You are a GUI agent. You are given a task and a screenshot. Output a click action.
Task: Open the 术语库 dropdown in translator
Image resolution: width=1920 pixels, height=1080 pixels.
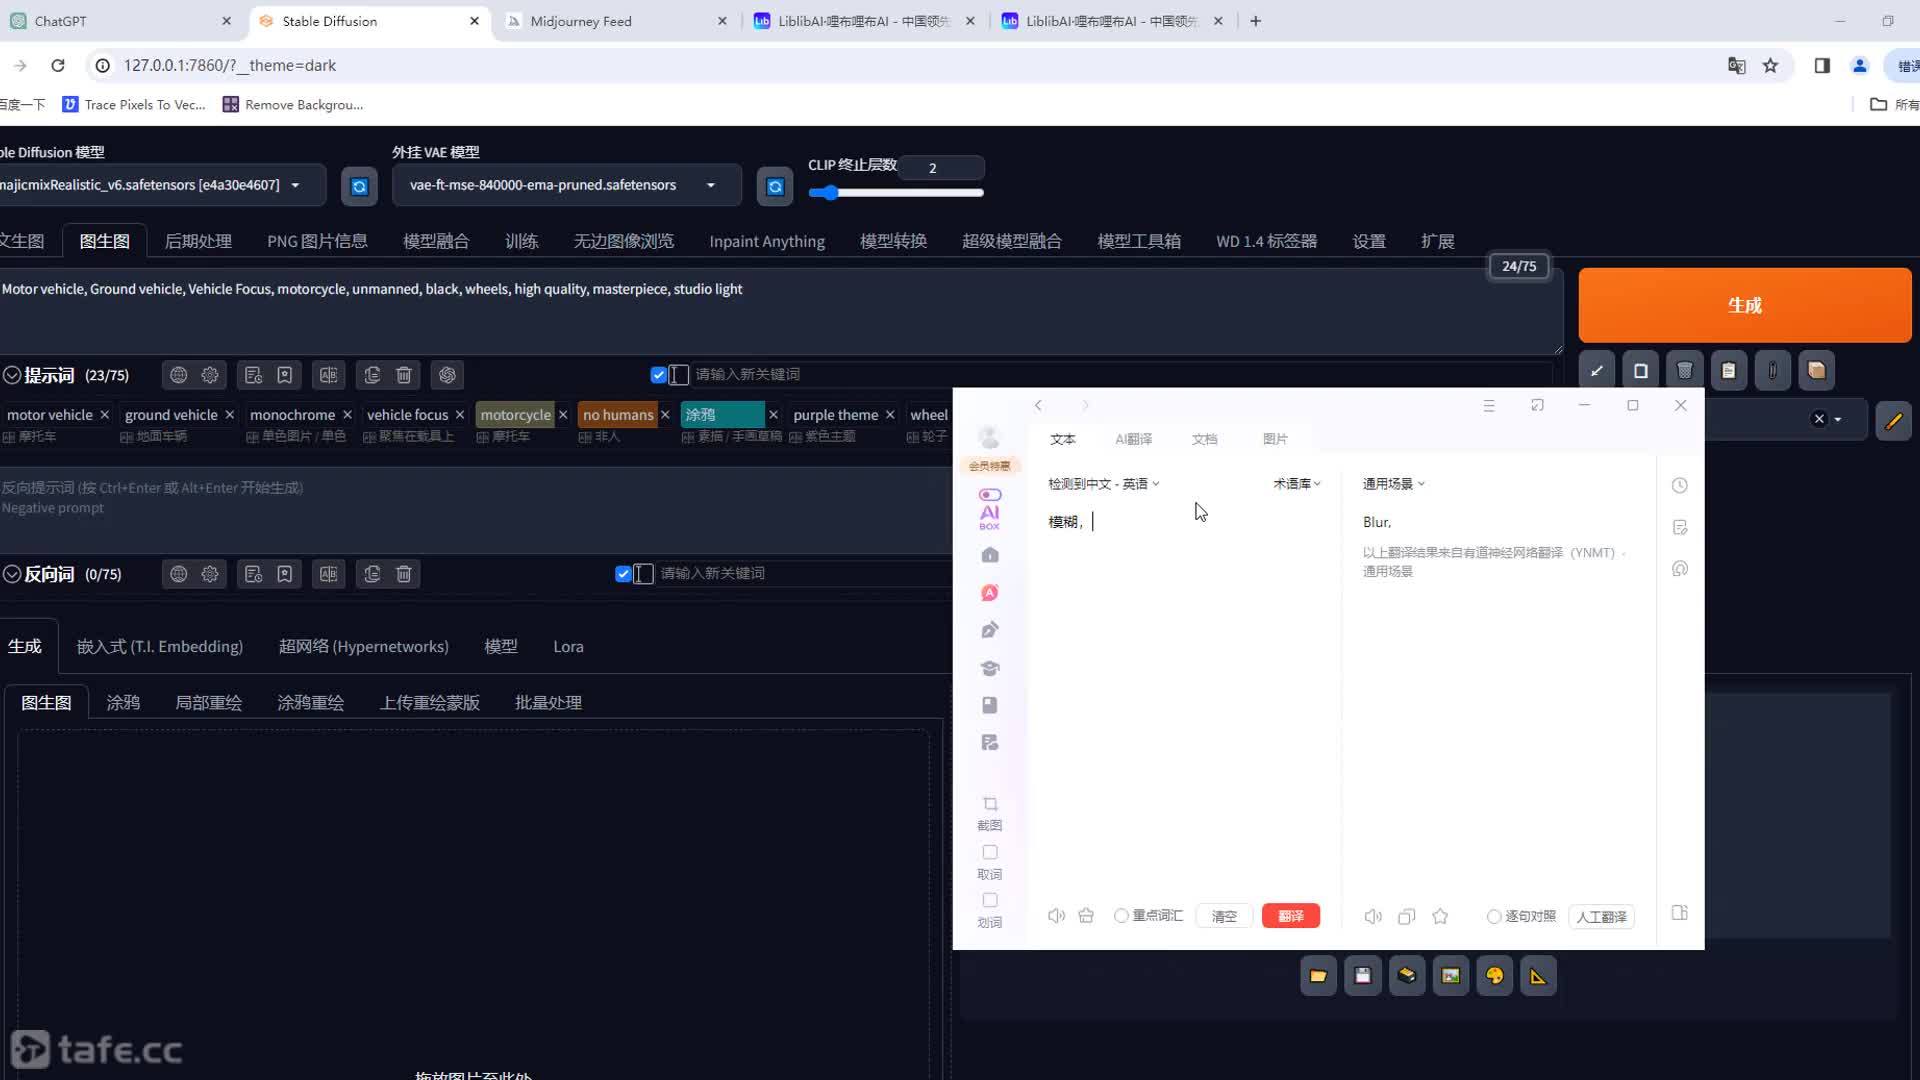pos(1297,484)
